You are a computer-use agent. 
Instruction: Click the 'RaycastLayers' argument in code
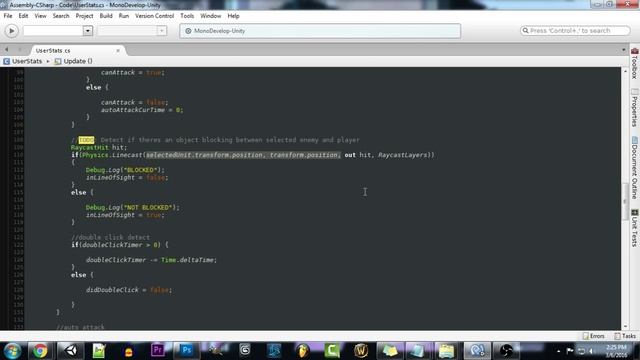tap(402, 155)
